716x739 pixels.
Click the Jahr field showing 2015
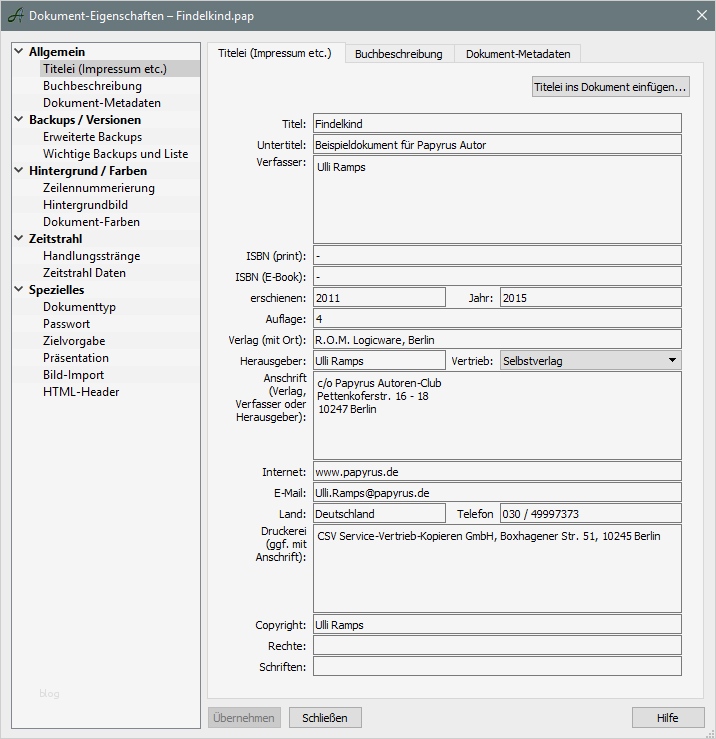(591, 297)
